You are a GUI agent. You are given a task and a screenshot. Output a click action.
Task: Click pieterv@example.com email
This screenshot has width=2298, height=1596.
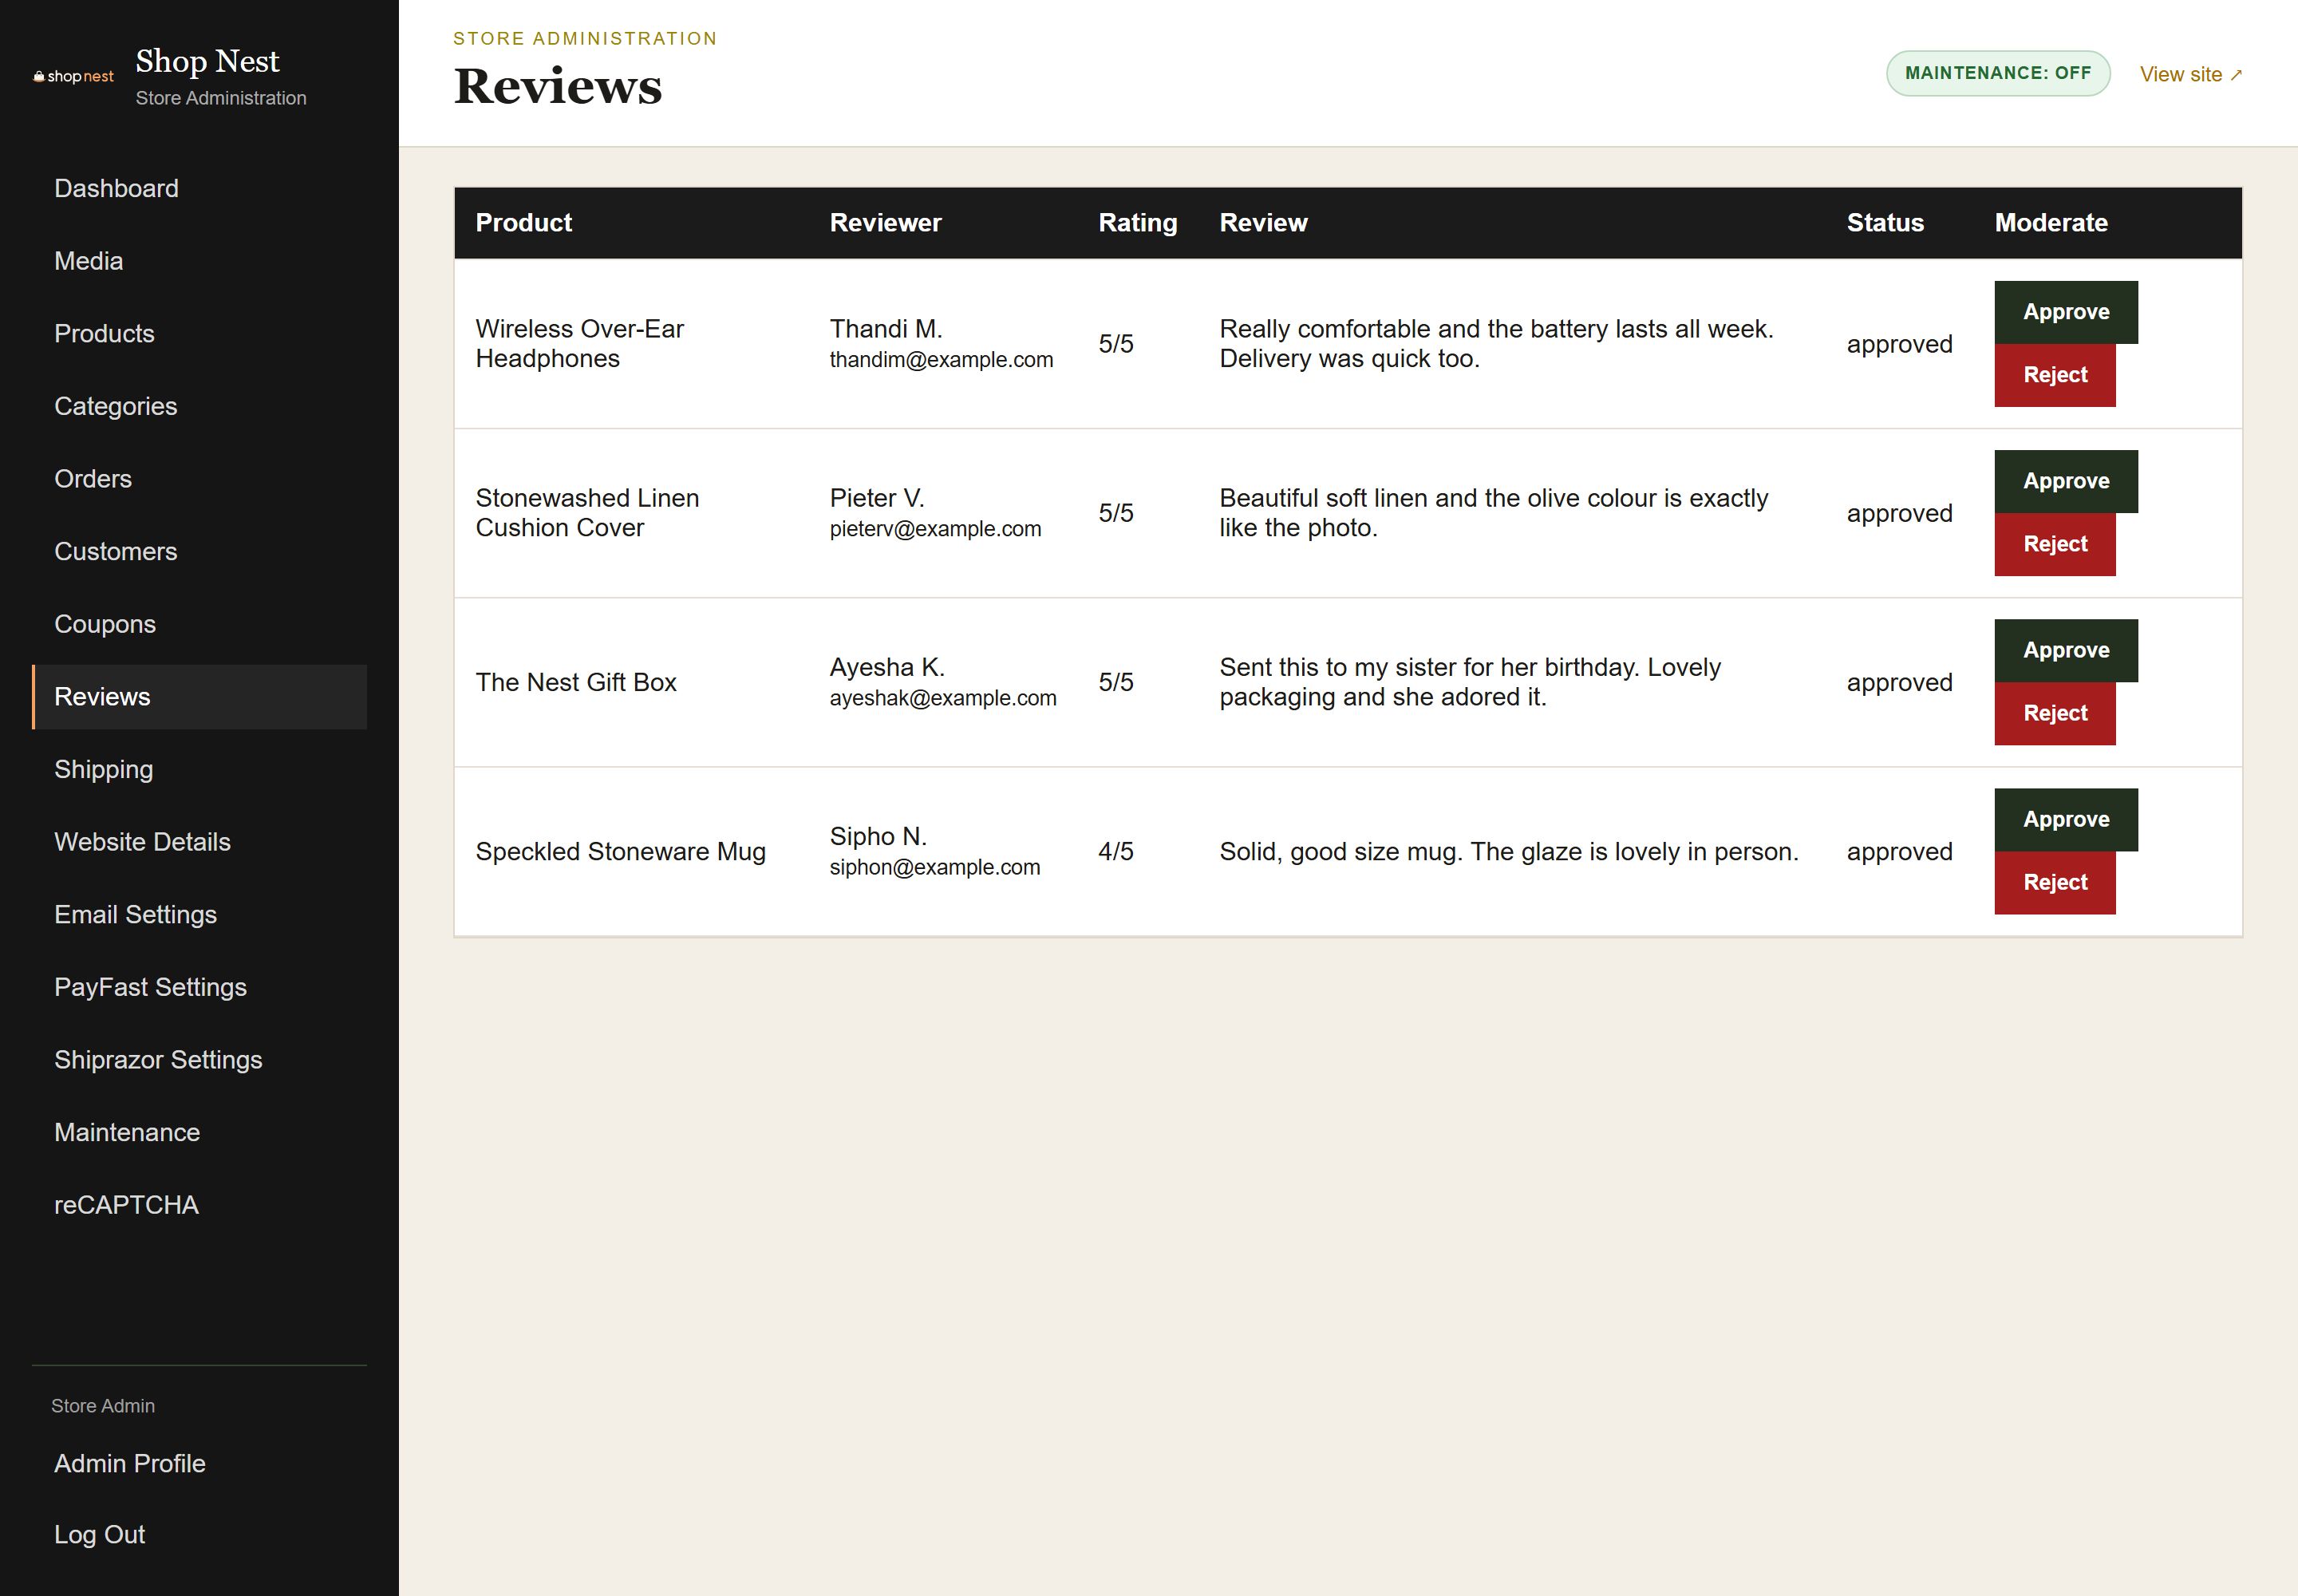click(x=935, y=529)
